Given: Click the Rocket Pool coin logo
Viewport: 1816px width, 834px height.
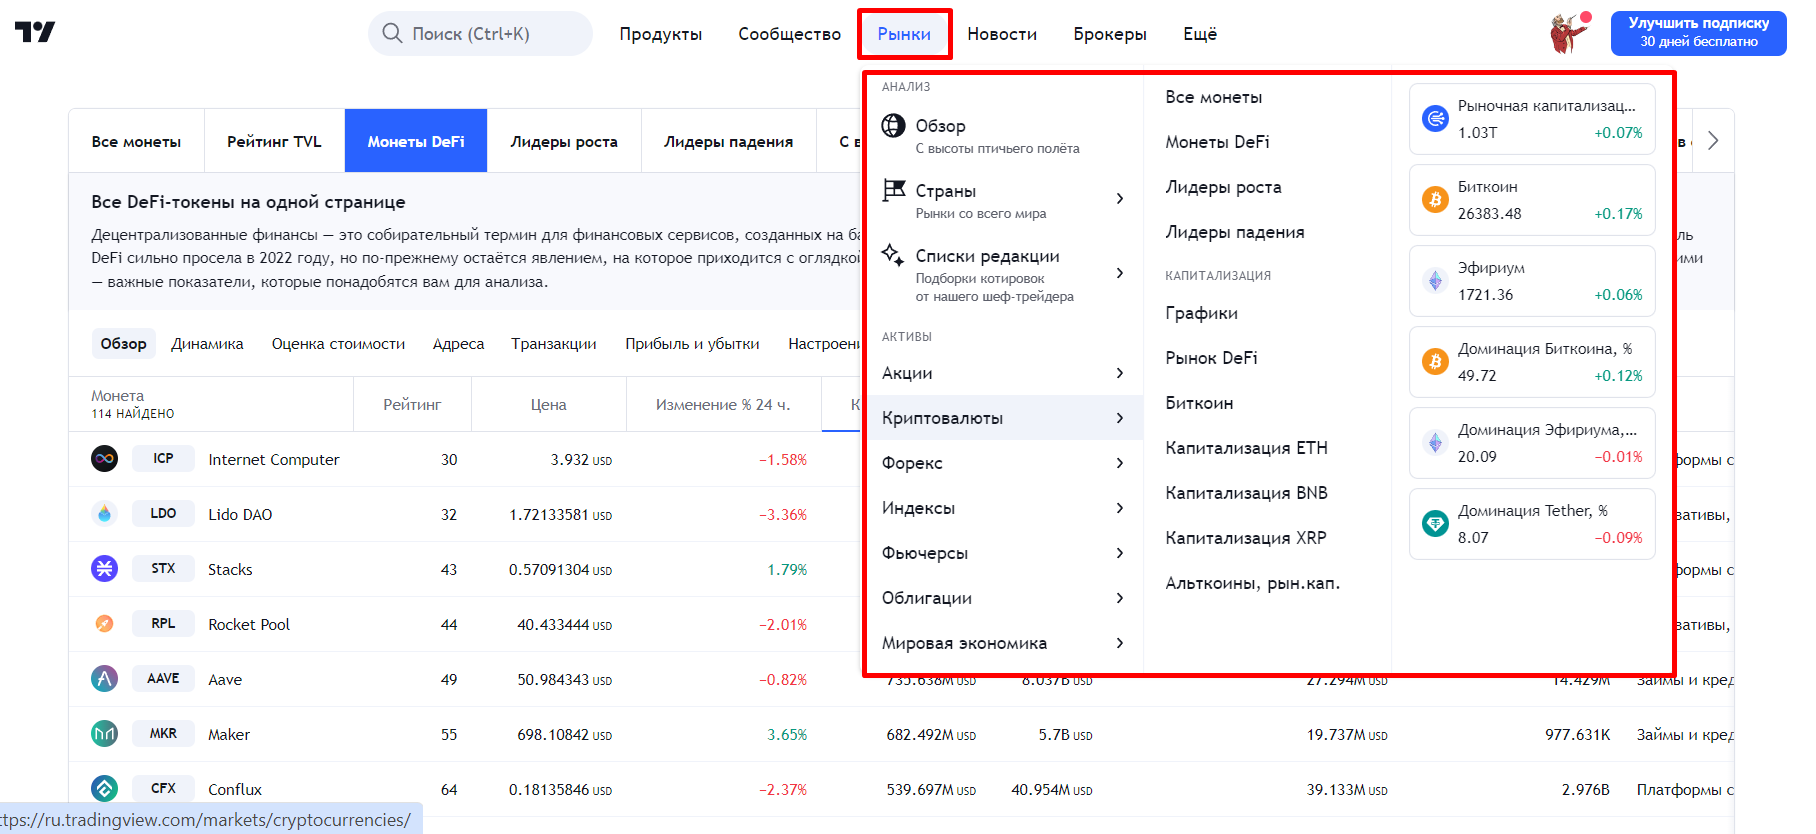Looking at the screenshot, I should pyautogui.click(x=104, y=624).
